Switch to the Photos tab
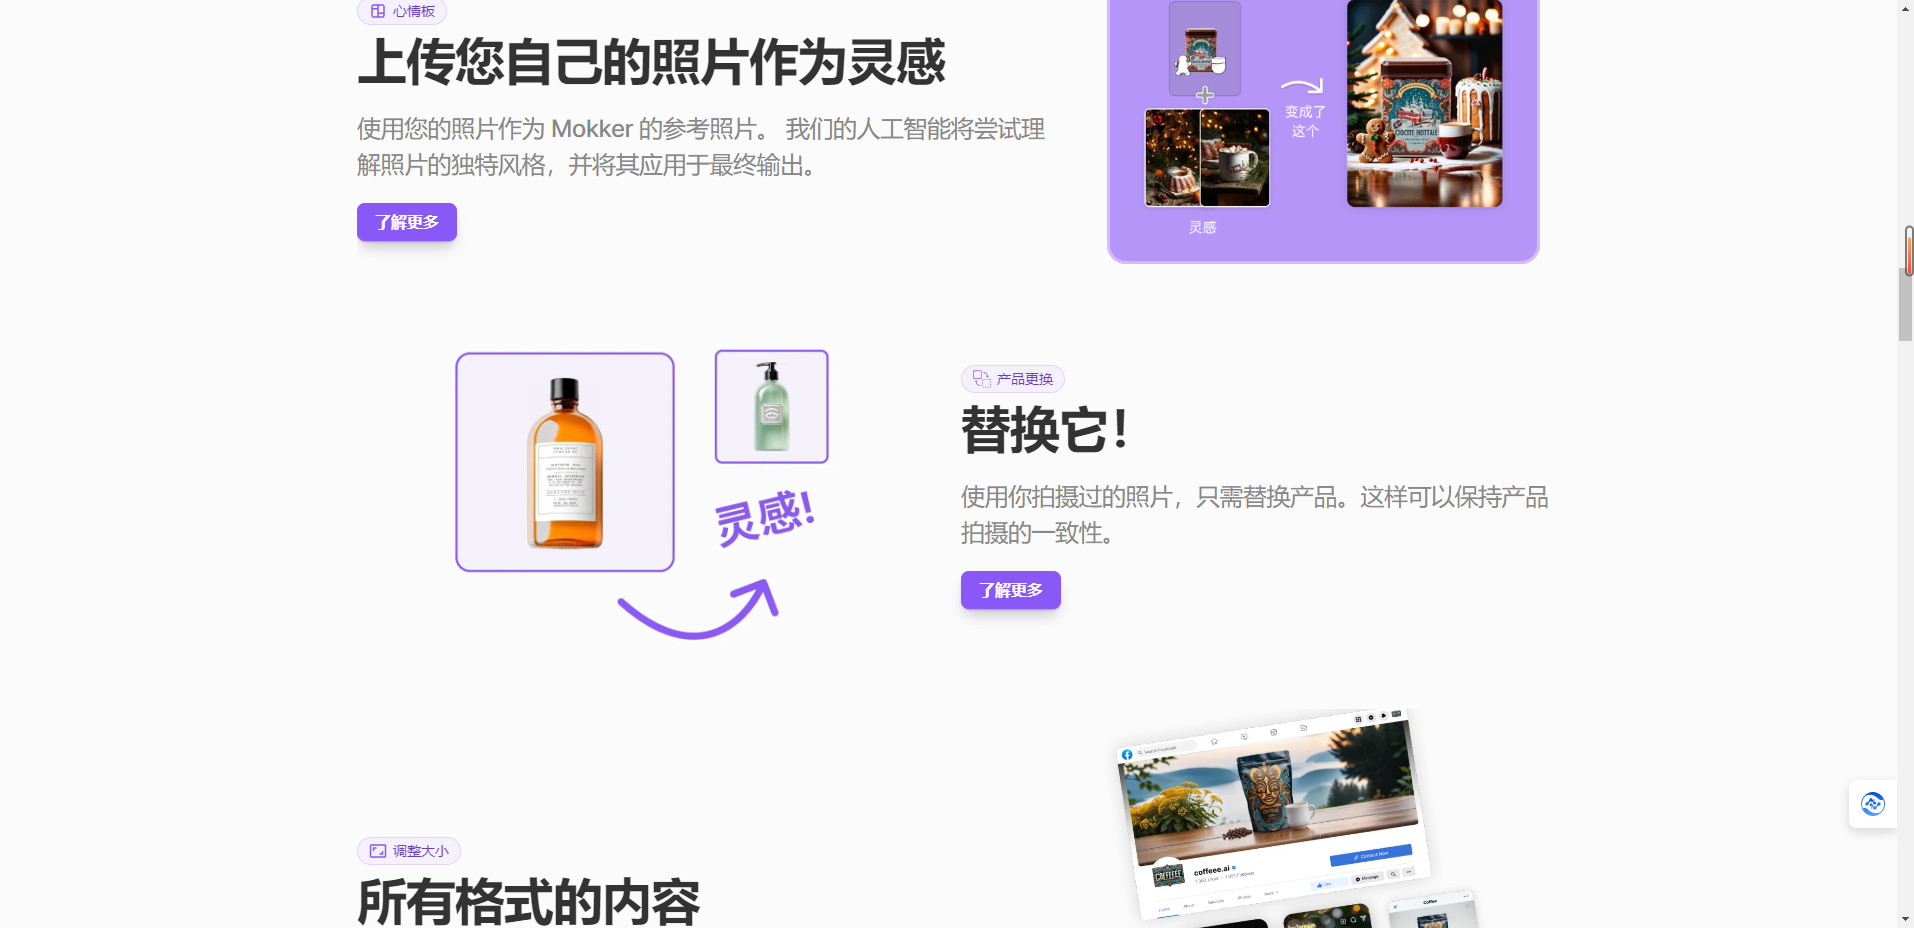The width and height of the screenshot is (1914, 928). [x=1244, y=897]
